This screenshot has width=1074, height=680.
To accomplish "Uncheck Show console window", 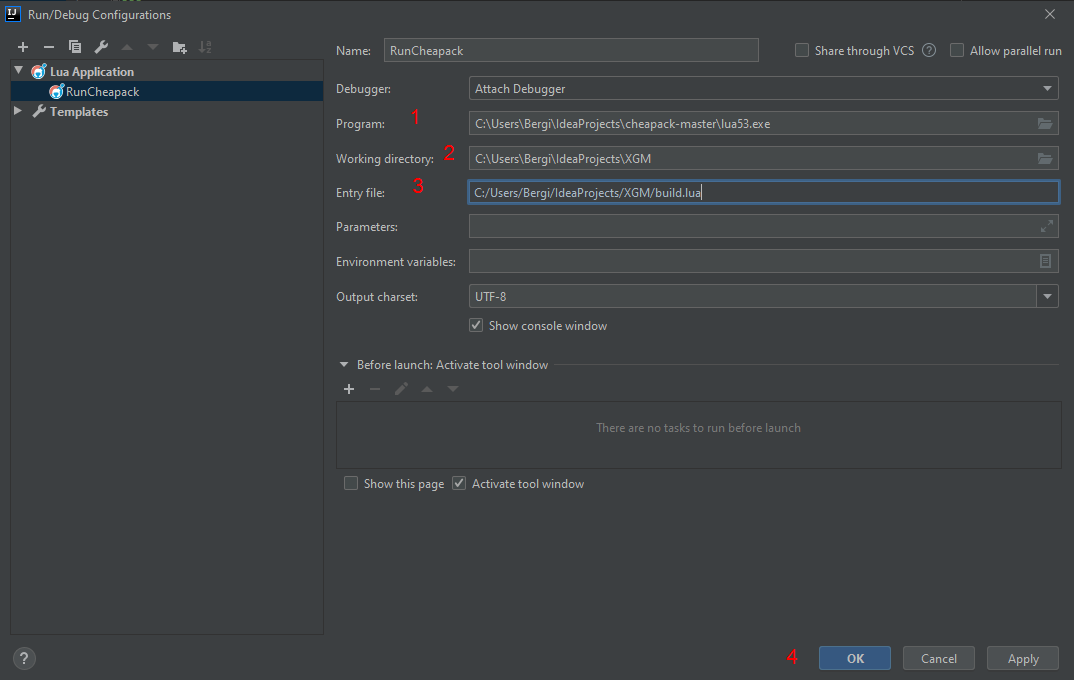I will pyautogui.click(x=476, y=325).
